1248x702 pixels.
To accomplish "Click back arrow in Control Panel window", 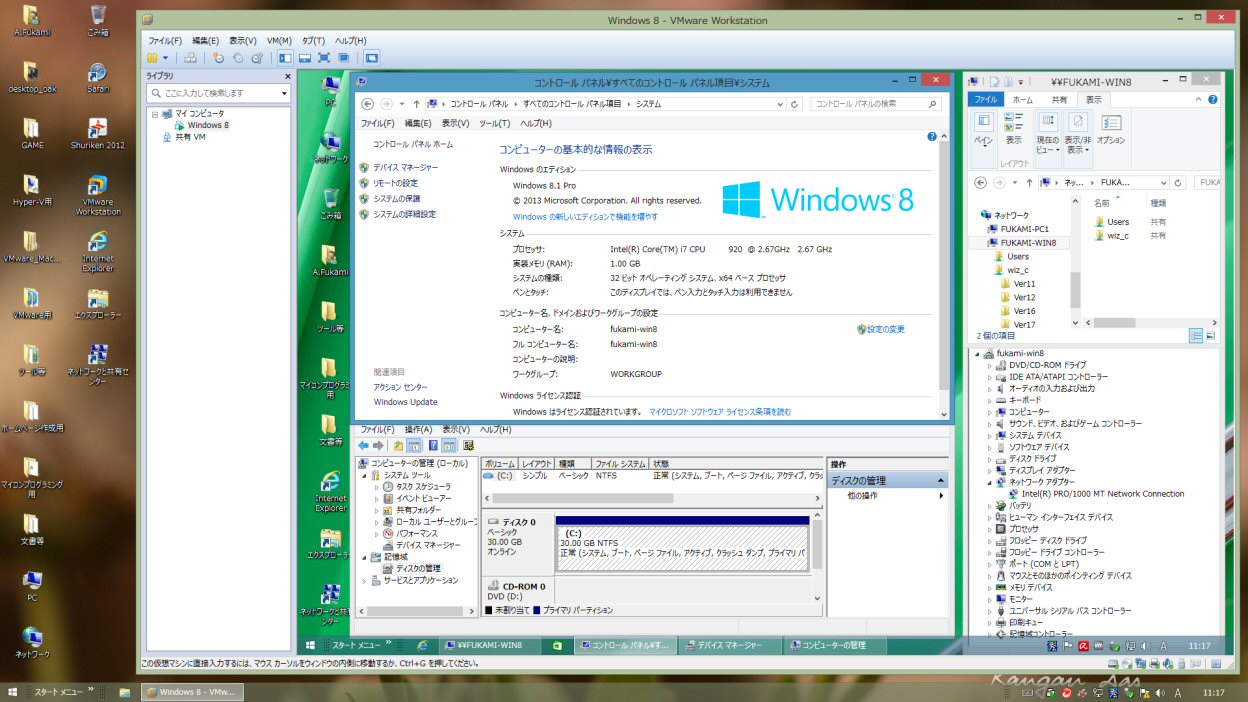I will [x=368, y=104].
